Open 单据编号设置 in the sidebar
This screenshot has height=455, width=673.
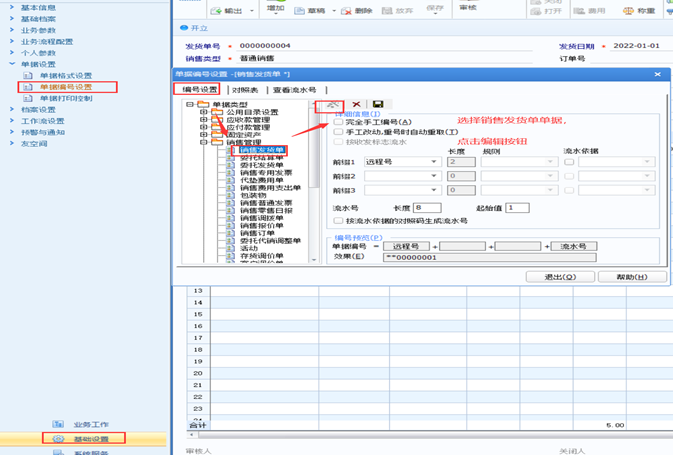[x=66, y=87]
